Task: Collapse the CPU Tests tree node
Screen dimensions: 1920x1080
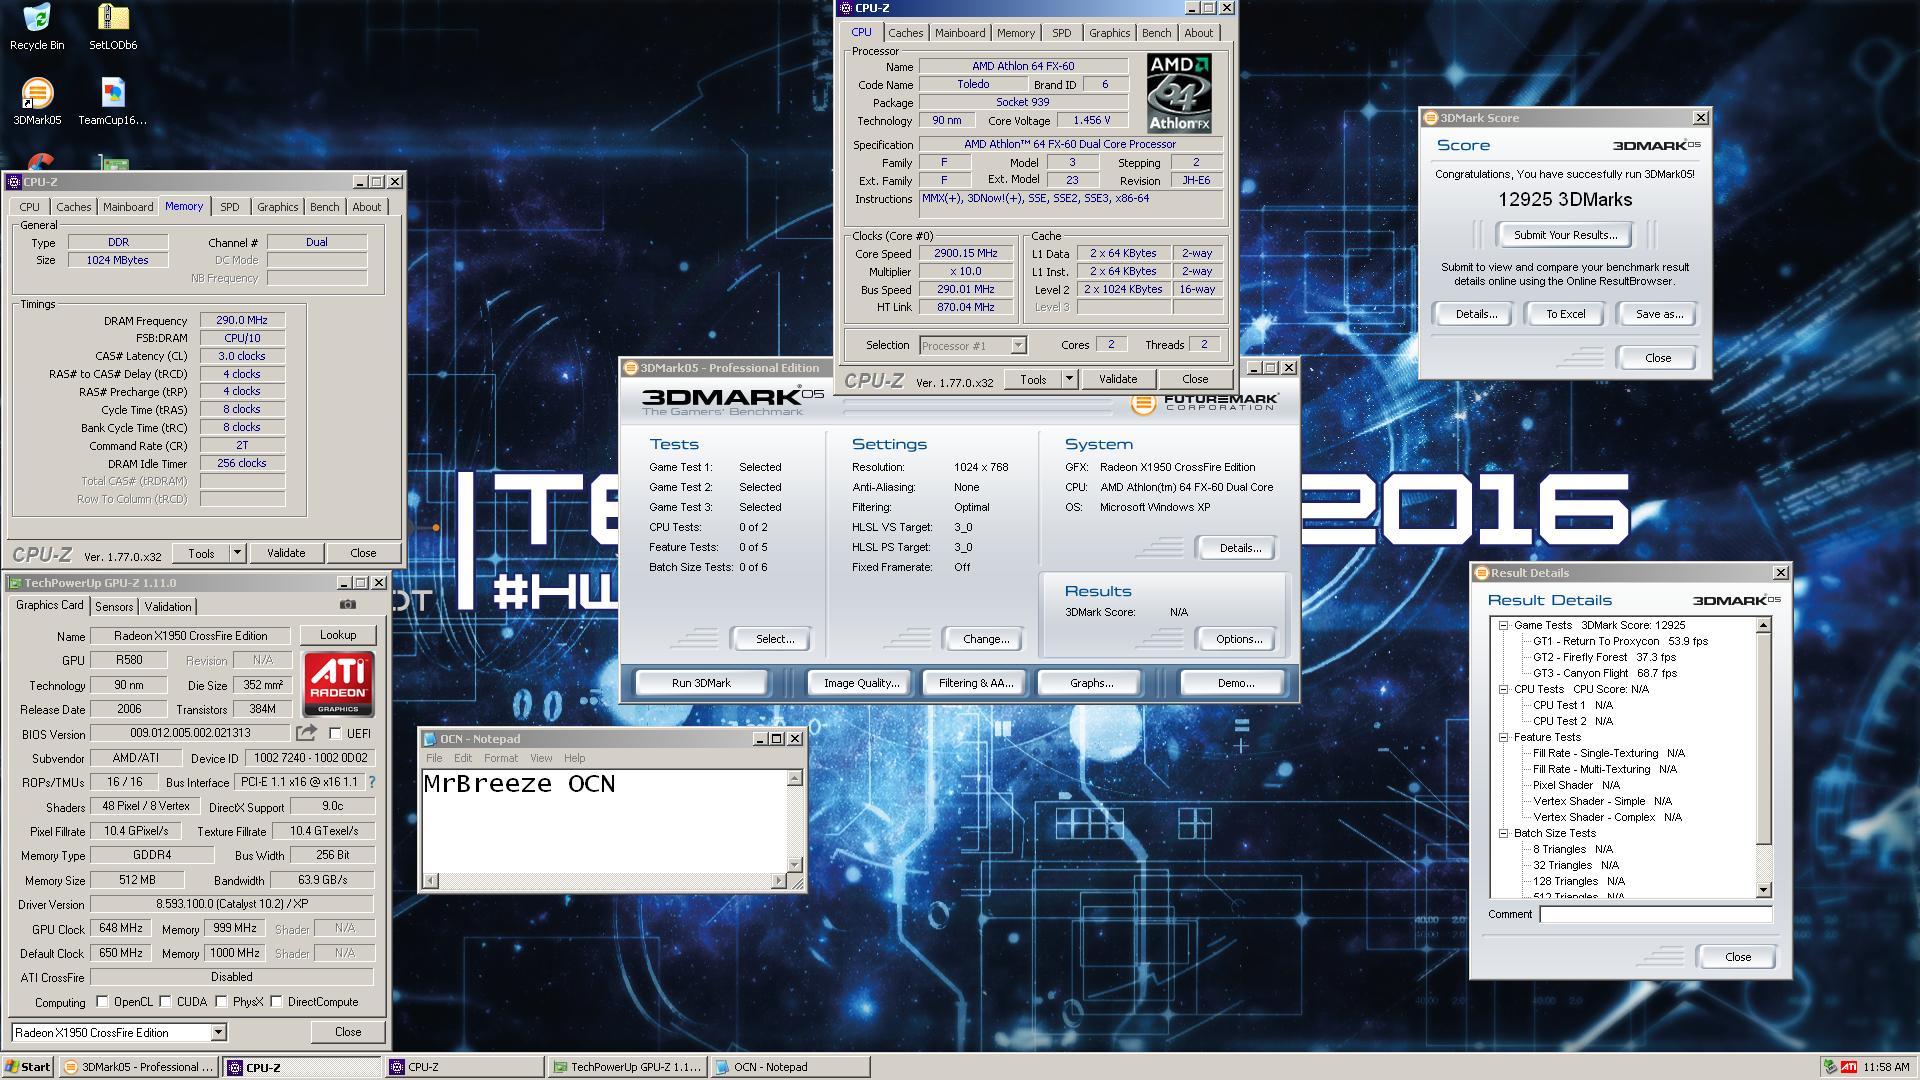Action: [1503, 689]
